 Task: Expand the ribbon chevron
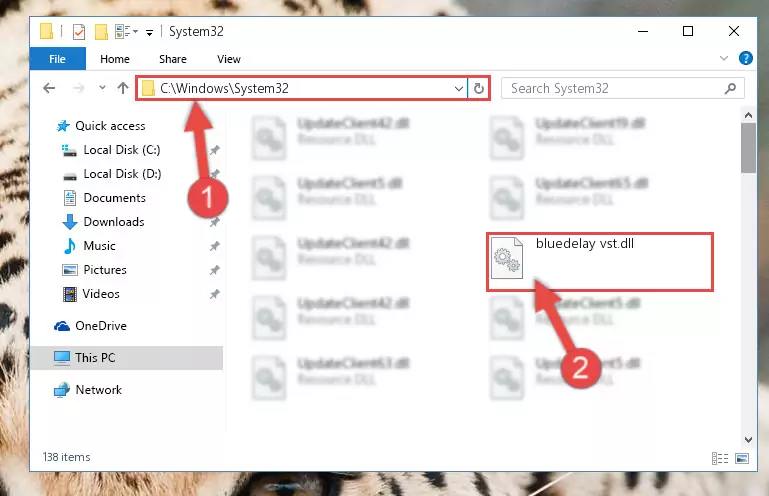[723, 58]
